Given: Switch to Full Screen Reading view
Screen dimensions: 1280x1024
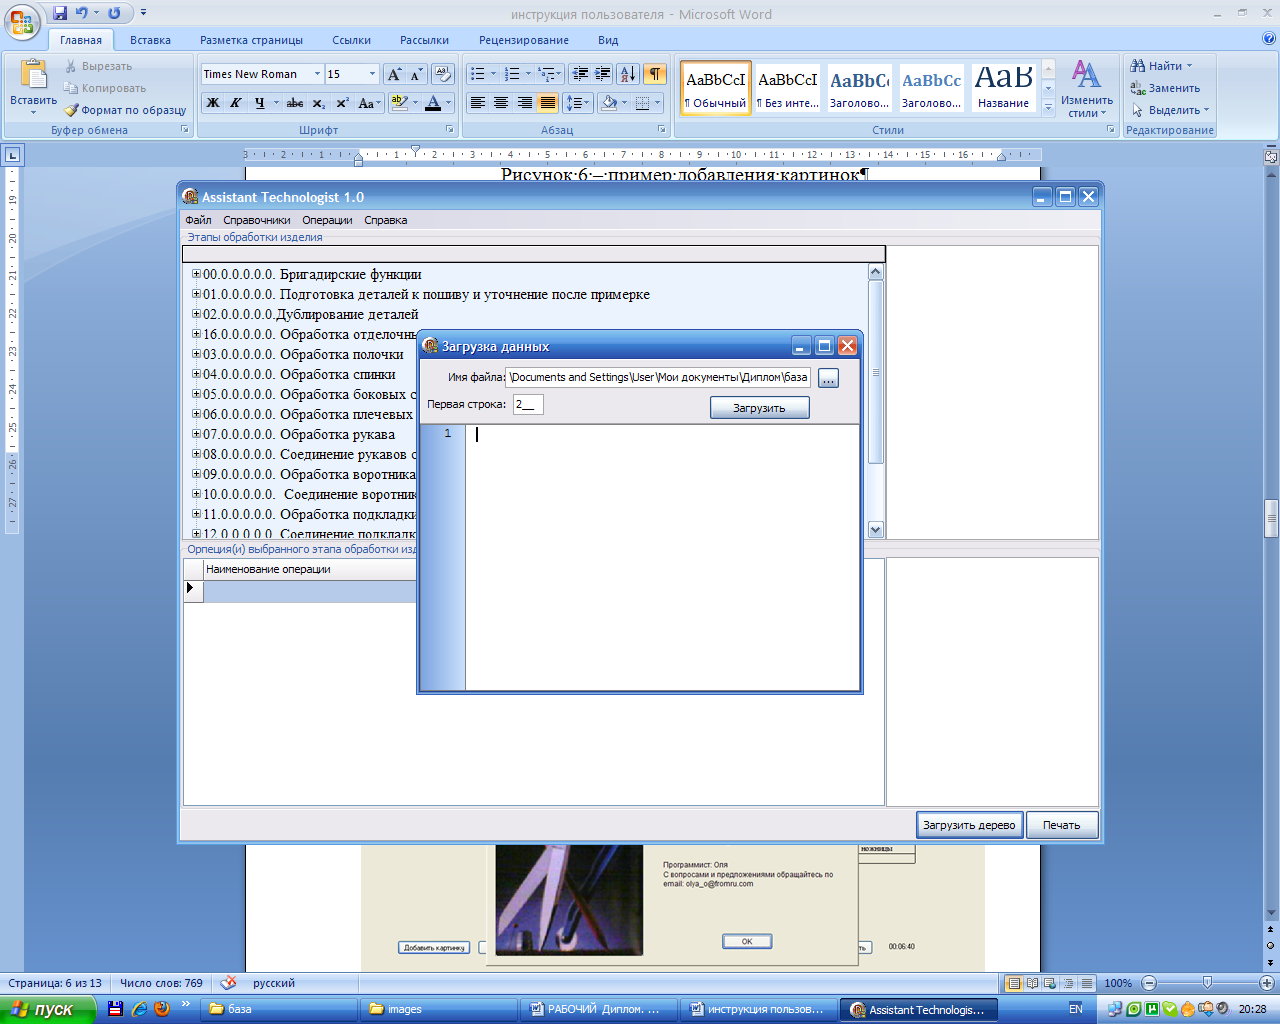Looking at the screenshot, I should (1032, 983).
